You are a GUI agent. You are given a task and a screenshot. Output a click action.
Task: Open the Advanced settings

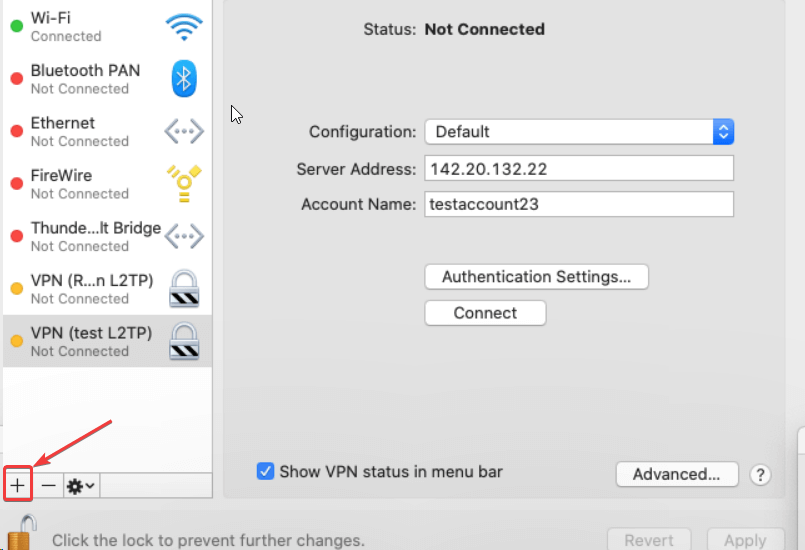point(677,475)
